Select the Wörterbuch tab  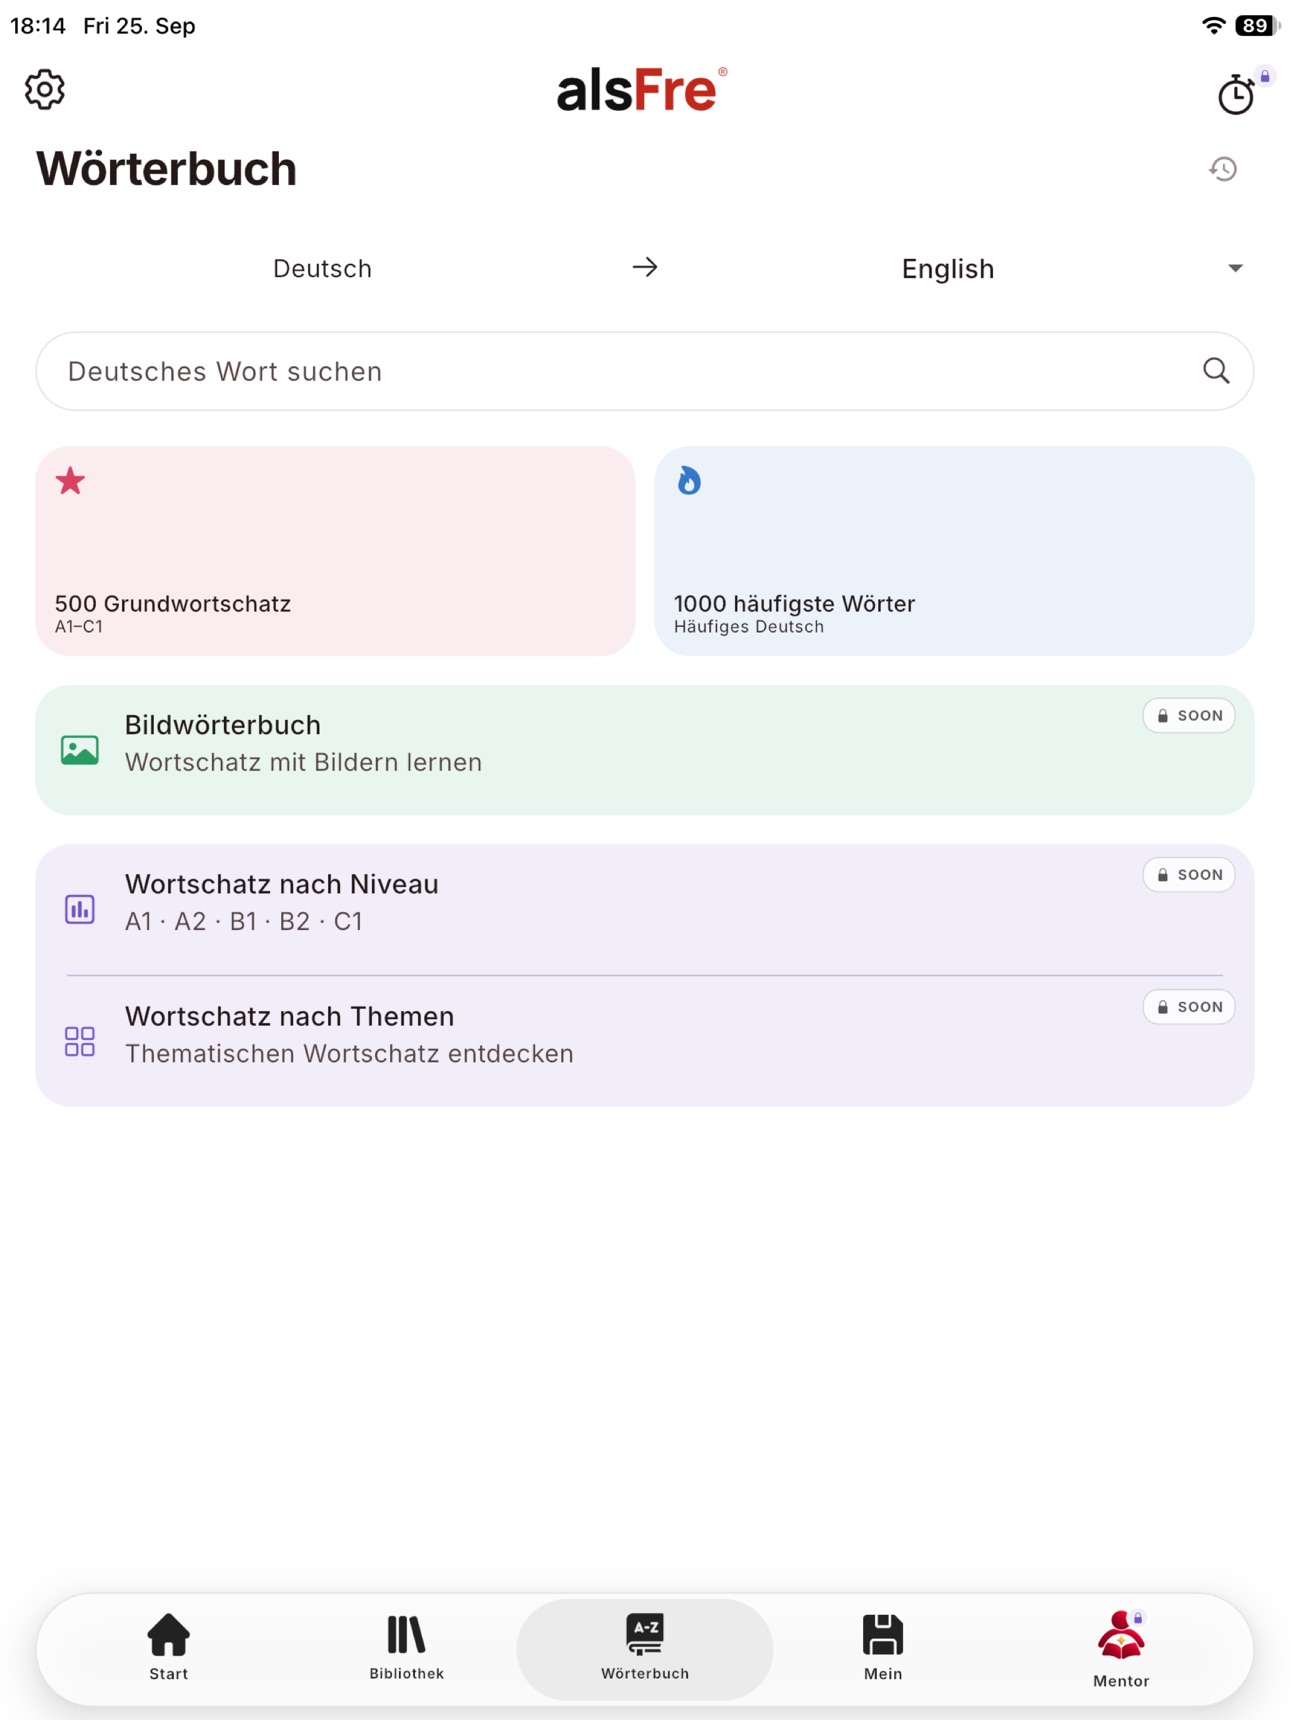(645, 1648)
